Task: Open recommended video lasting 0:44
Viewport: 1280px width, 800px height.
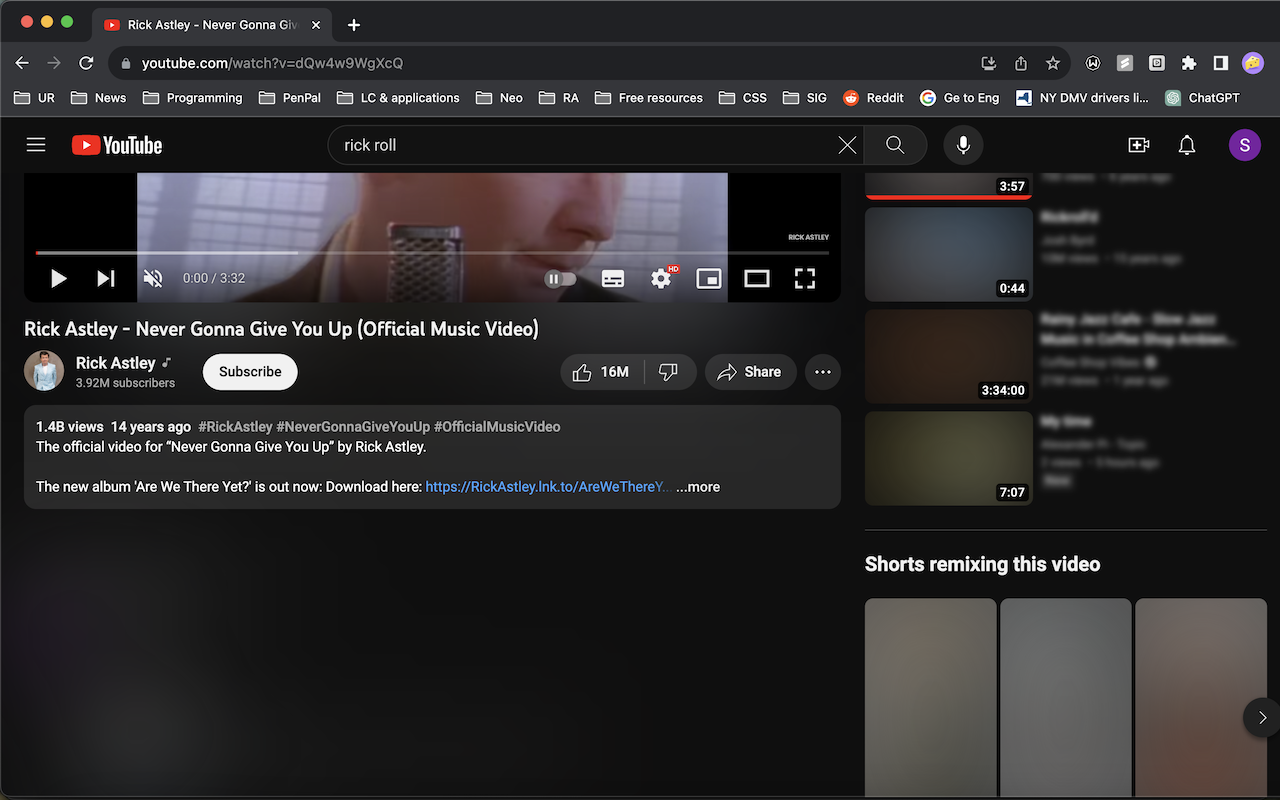Action: (949, 254)
